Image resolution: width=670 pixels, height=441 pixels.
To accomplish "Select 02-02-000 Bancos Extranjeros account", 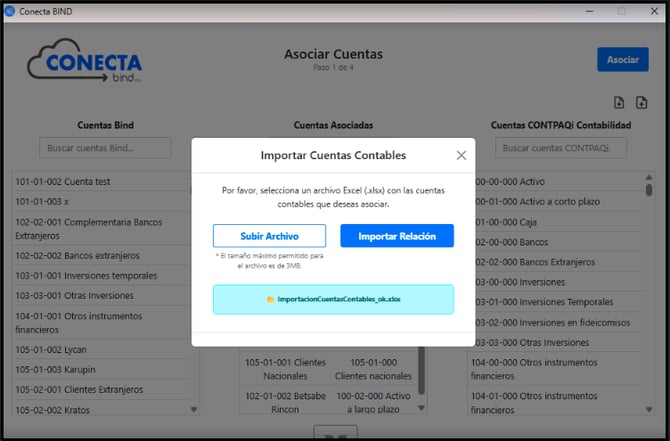I will coord(559,262).
